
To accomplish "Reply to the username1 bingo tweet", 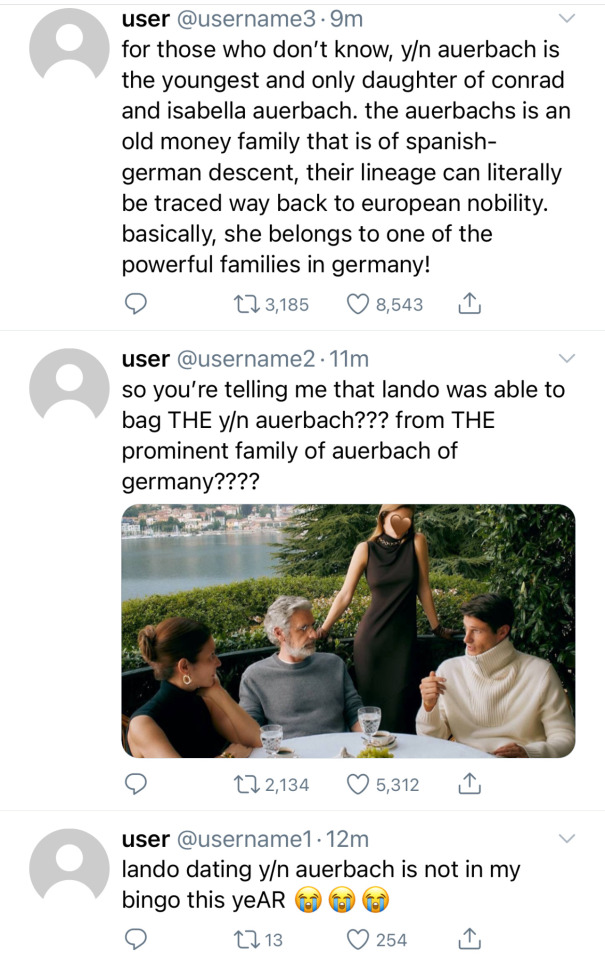I will click(x=136, y=939).
